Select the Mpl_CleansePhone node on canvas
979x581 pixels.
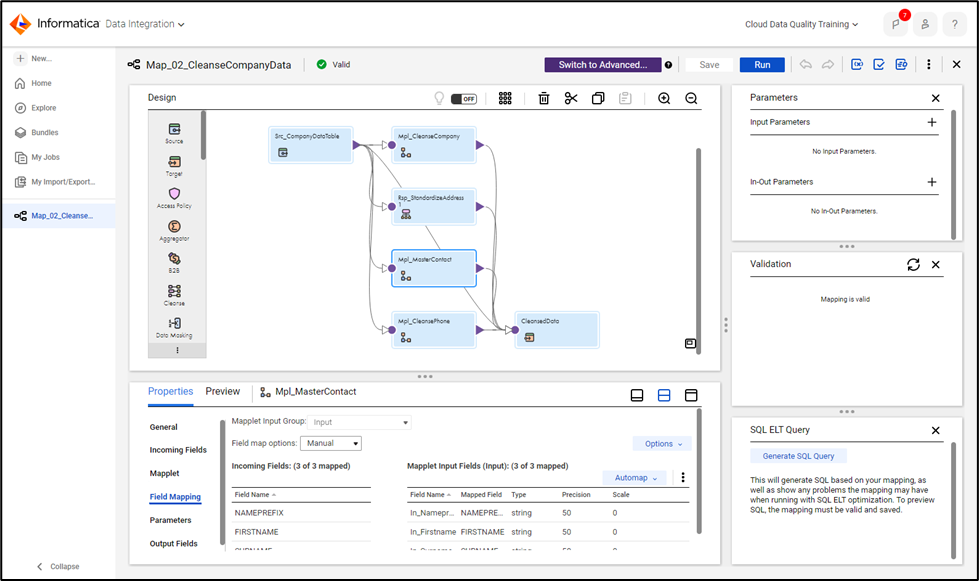tap(434, 330)
